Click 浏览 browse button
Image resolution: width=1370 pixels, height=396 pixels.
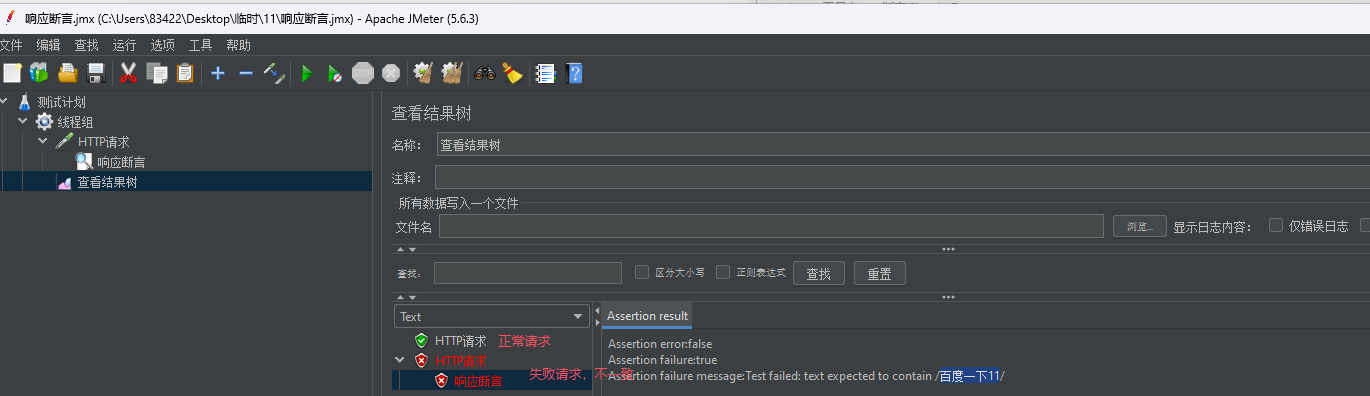click(x=1140, y=226)
